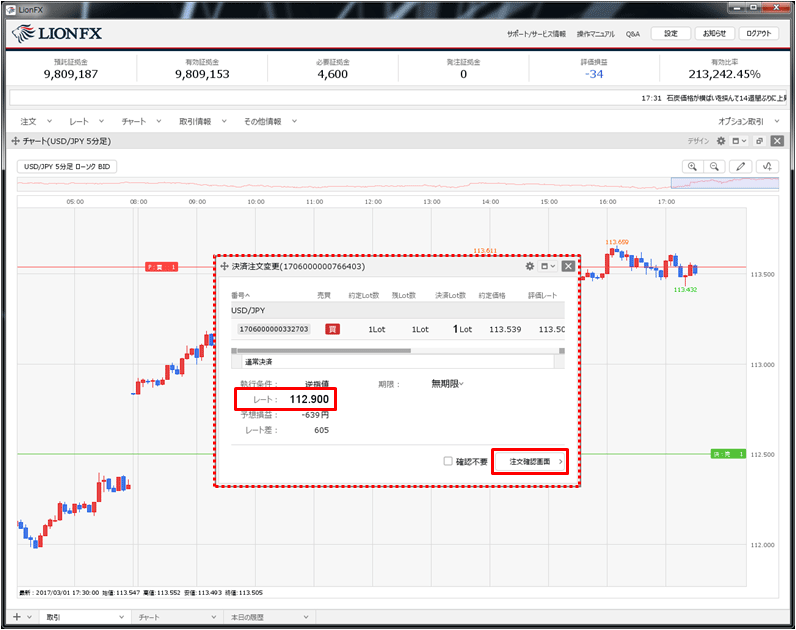This screenshot has height=630, width=796.
Task: Click the 有効比率 value 213,242.45%
Action: click(724, 74)
